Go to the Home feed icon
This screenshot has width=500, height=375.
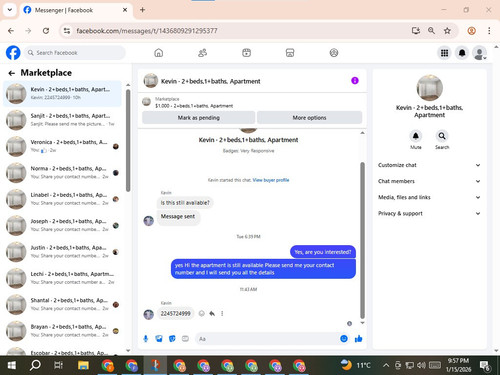159,53
